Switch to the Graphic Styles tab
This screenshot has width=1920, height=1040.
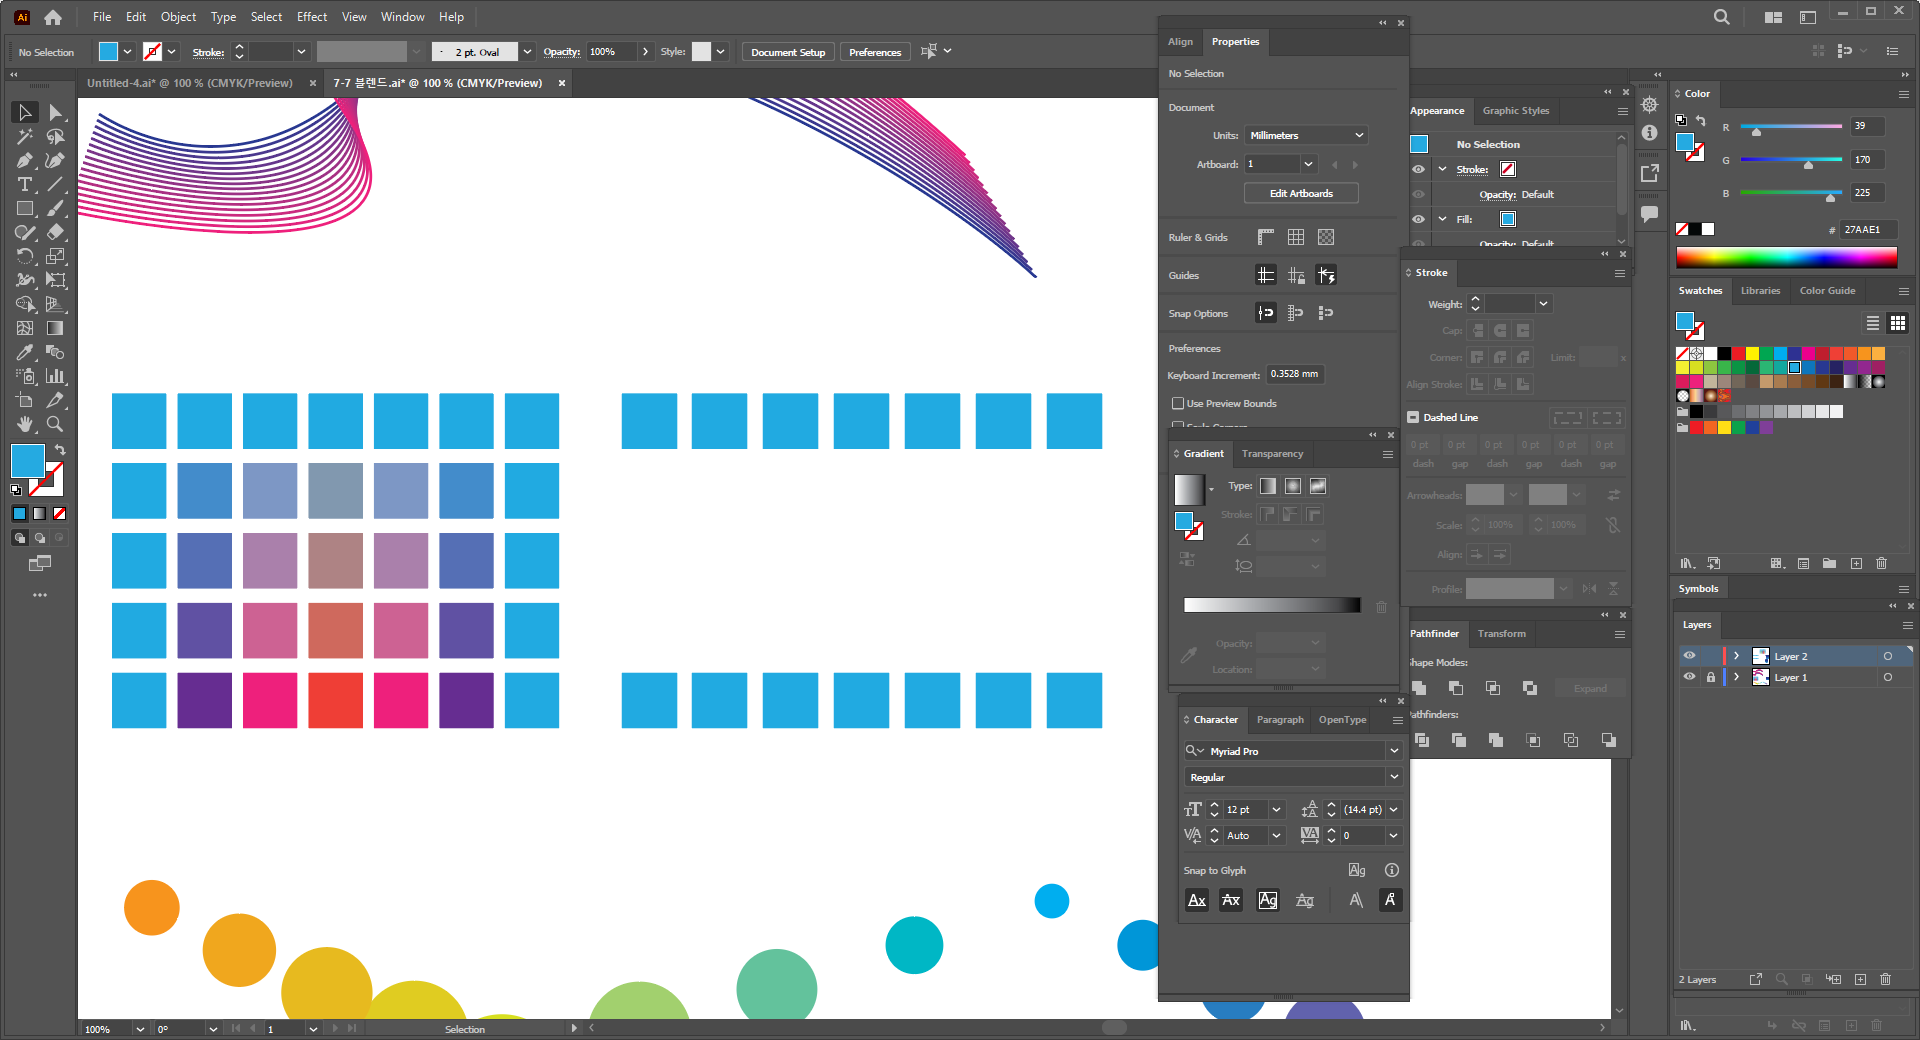pos(1516,111)
